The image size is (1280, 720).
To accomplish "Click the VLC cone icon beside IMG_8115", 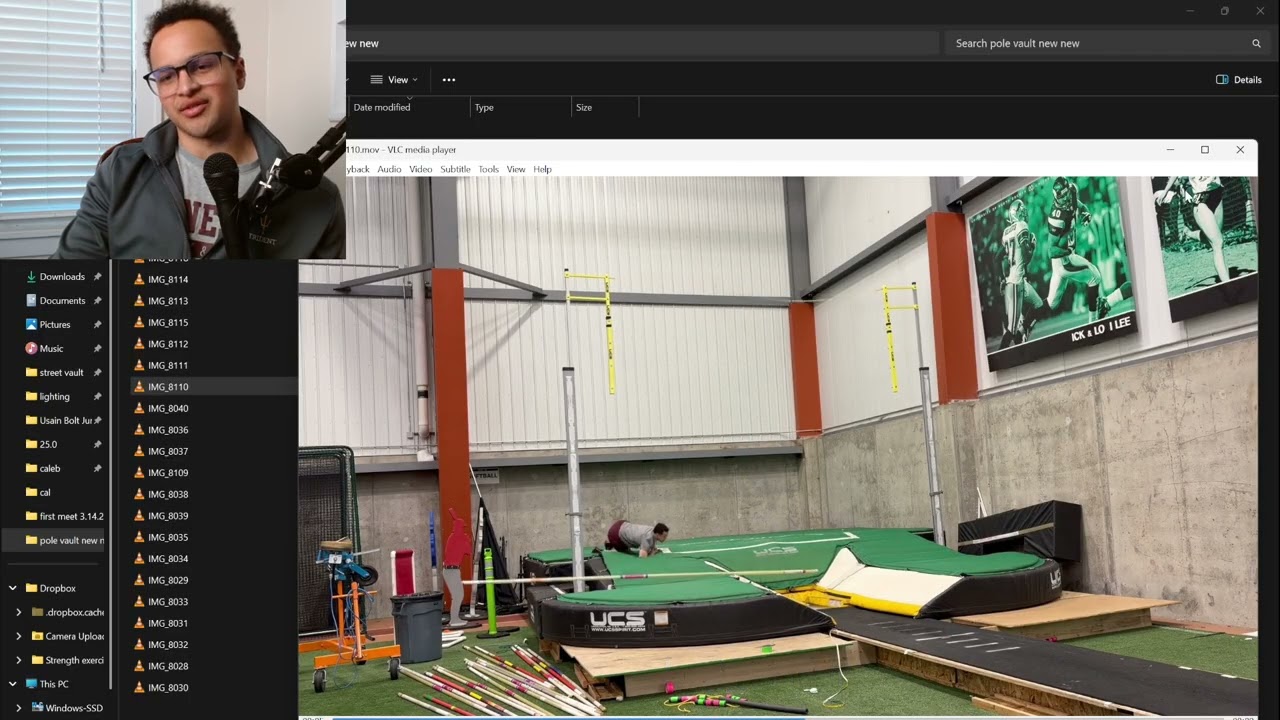I will [x=139, y=322].
